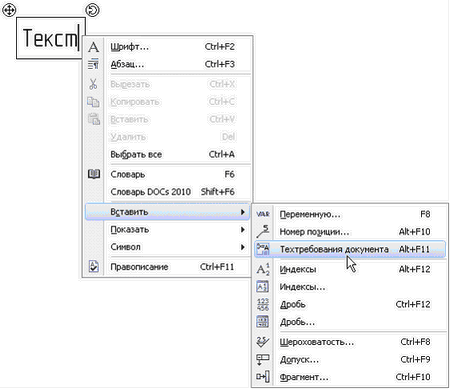Click the rotate handle above text box
This screenshot has width=450, height=389.
(92, 10)
